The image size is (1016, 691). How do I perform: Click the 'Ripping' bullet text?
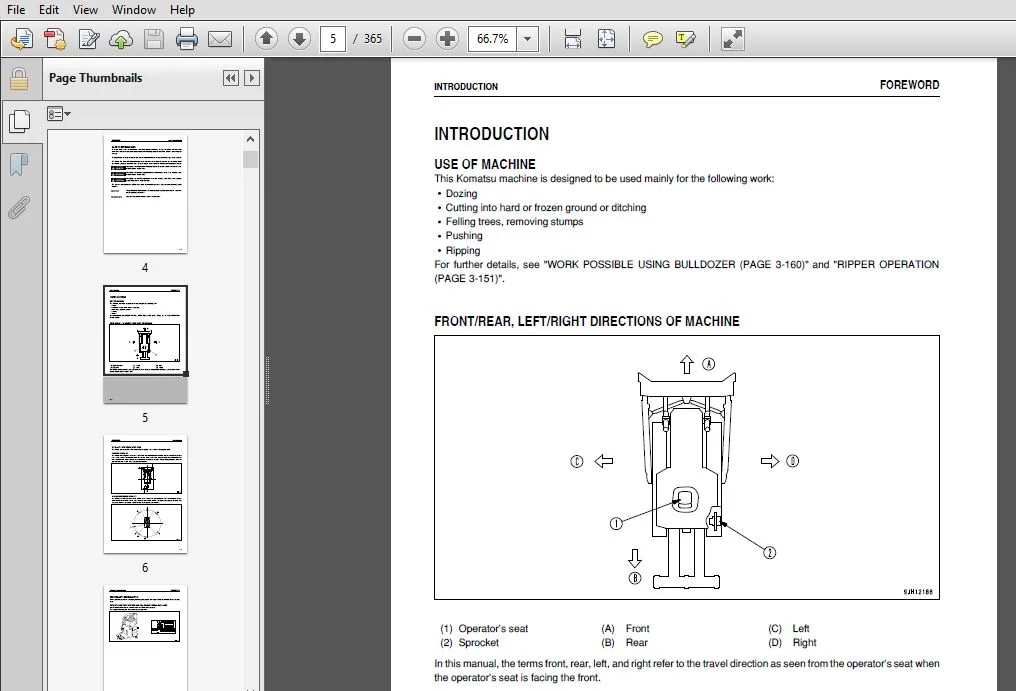point(463,250)
